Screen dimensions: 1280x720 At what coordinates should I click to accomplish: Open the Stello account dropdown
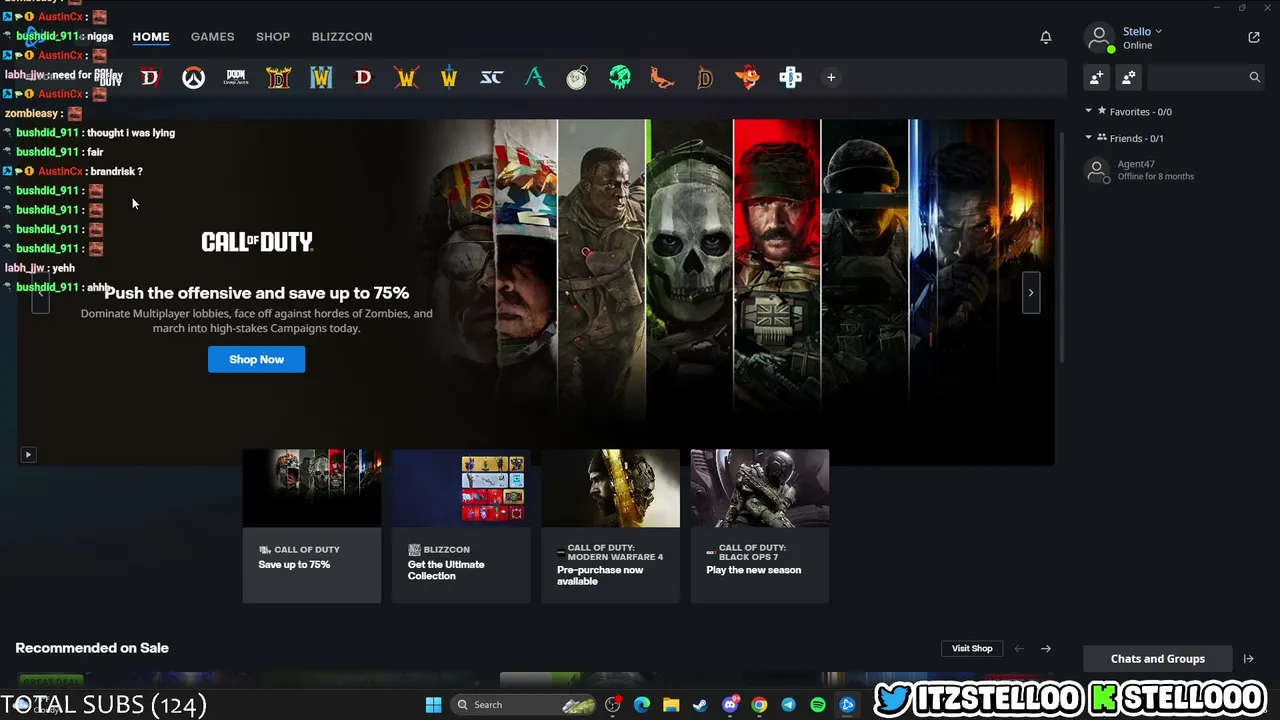click(x=1142, y=31)
